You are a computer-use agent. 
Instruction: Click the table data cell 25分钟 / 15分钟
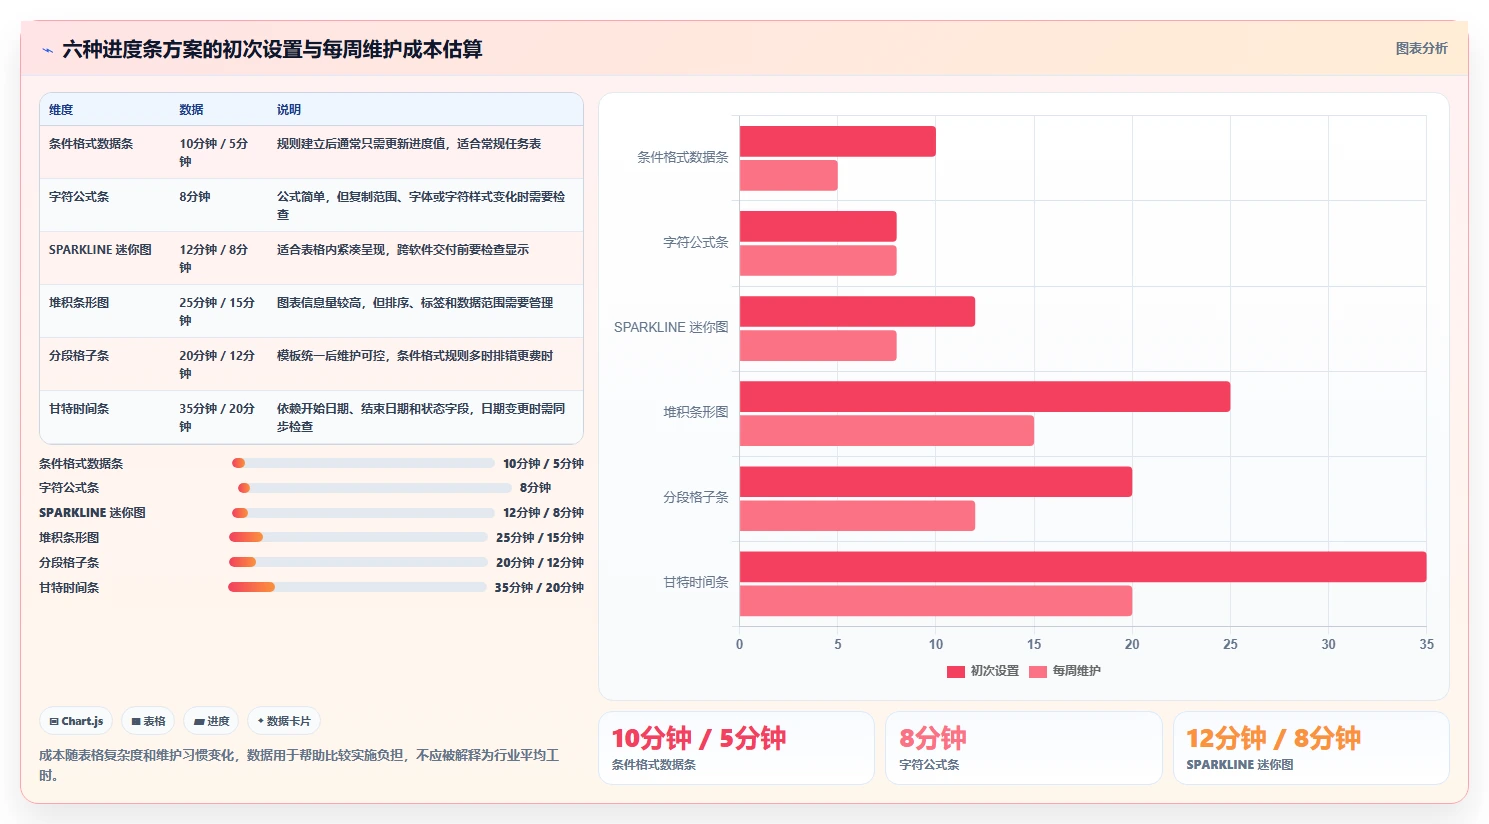pyautogui.click(x=217, y=311)
